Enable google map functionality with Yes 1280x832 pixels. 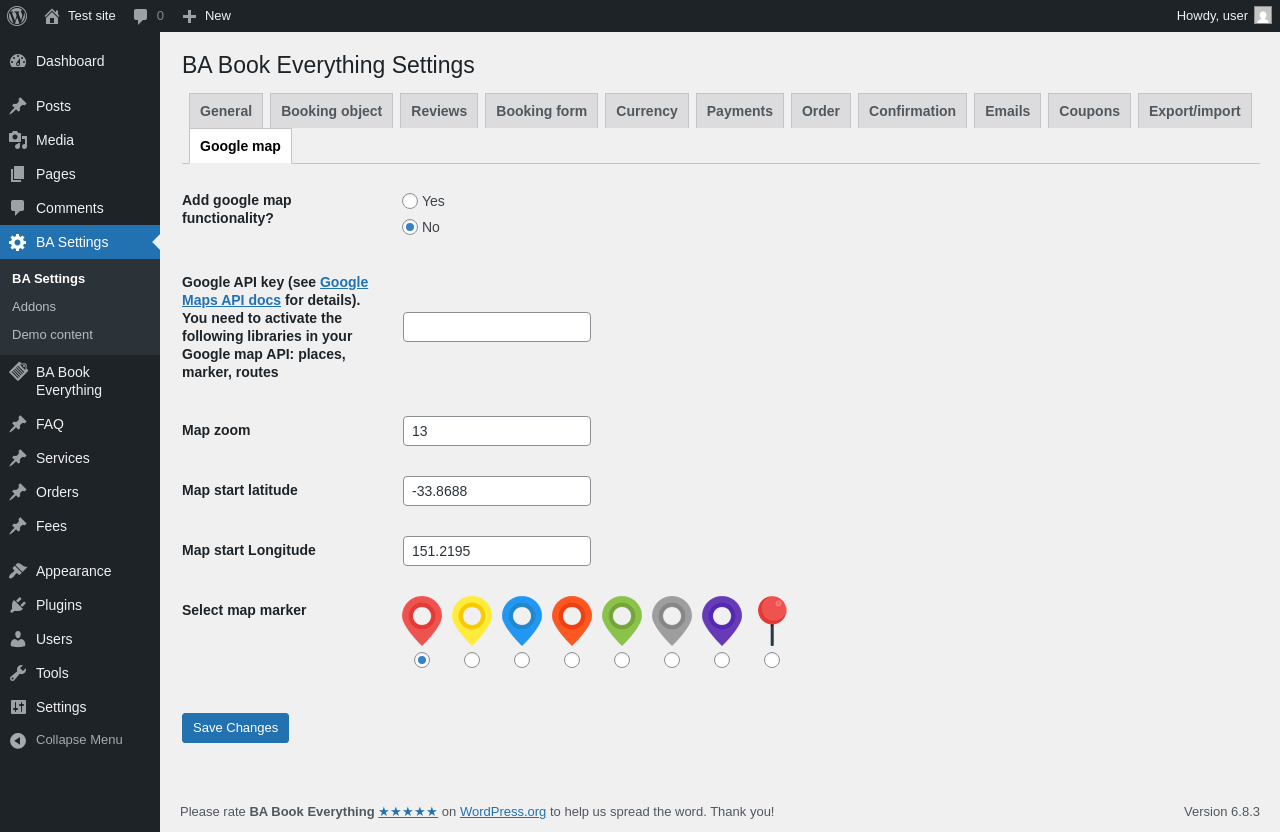(410, 201)
